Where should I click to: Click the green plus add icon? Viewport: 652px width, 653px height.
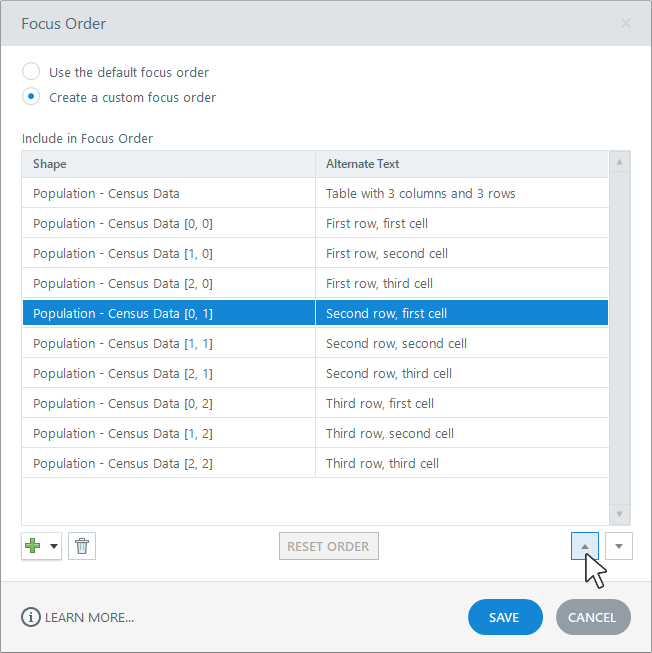[x=33, y=546]
